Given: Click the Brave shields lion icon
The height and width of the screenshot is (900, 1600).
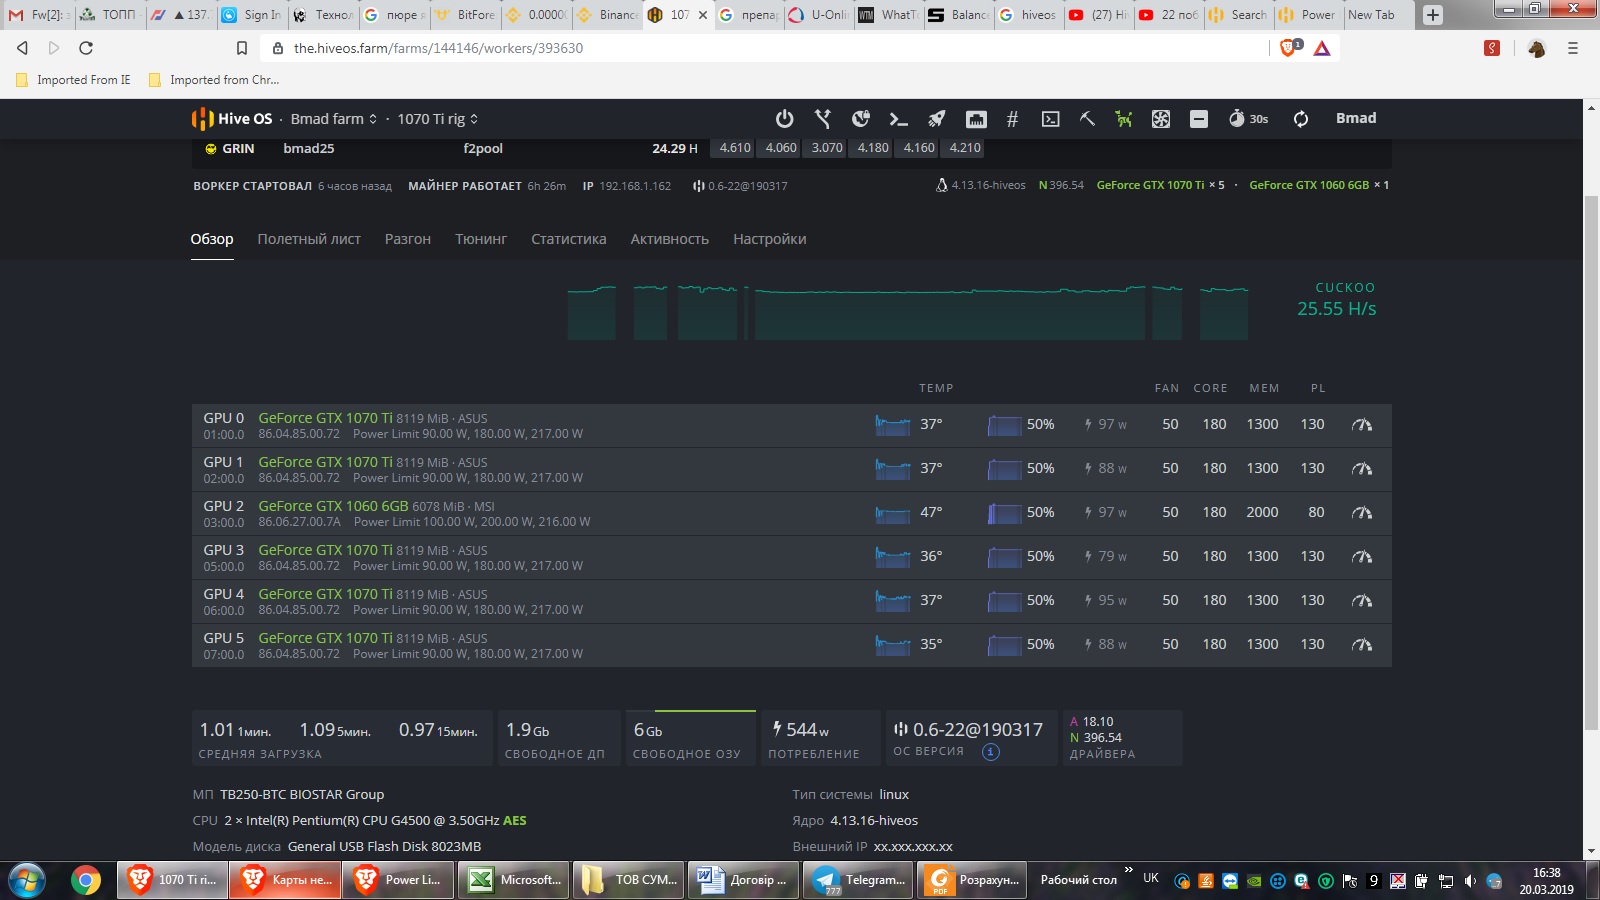Looking at the screenshot, I should 1289,47.
